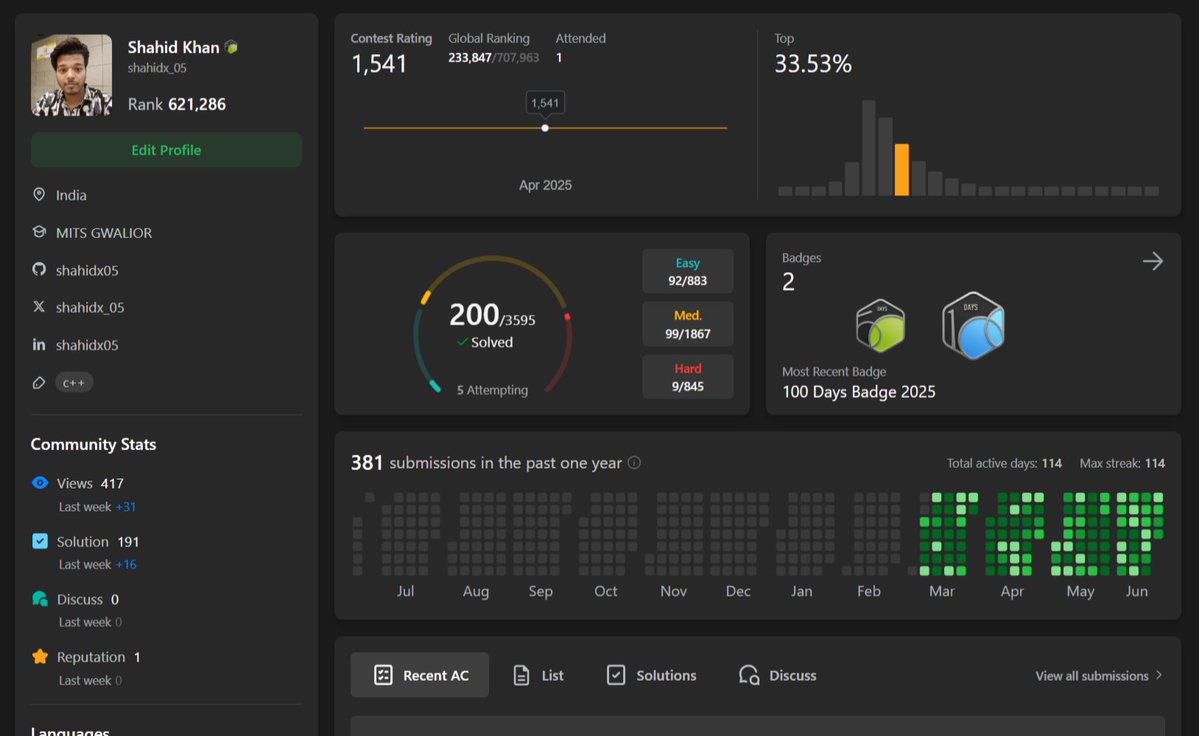
Task: Click the Community Stats heading
Action: coord(93,444)
